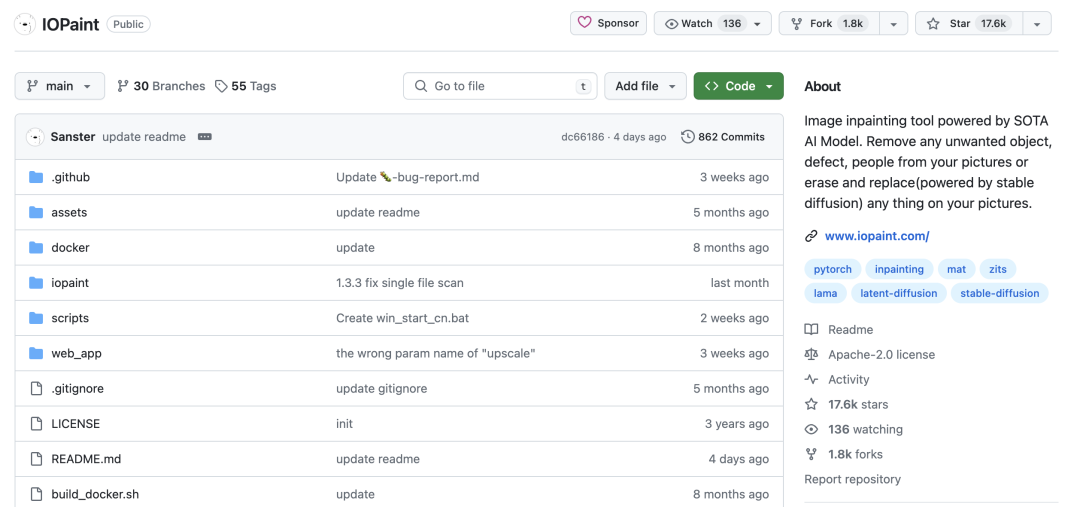The image size is (1080, 507).
Task: Click the IOPaint repository avatar icon
Action: click(x=25, y=24)
